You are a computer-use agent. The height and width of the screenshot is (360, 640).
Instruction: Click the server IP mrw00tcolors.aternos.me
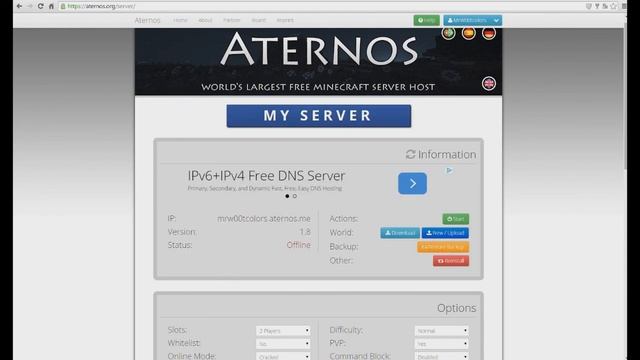264,218
